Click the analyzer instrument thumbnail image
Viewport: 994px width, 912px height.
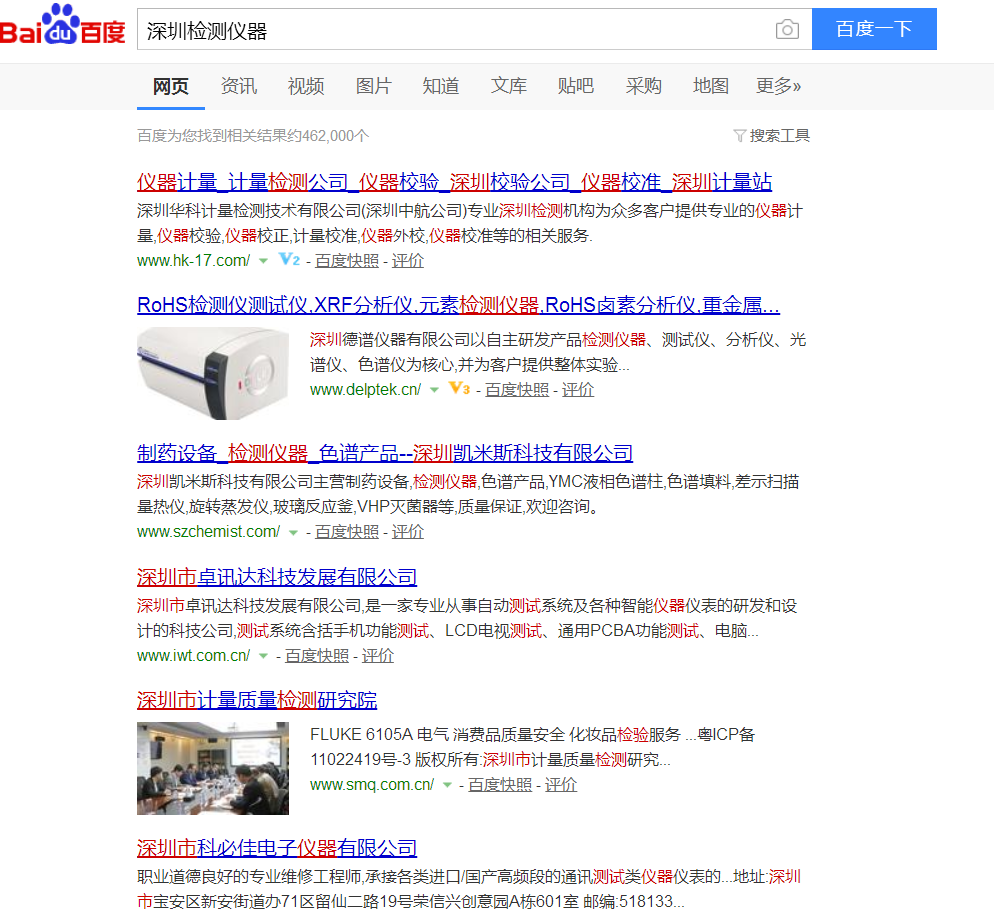point(213,373)
